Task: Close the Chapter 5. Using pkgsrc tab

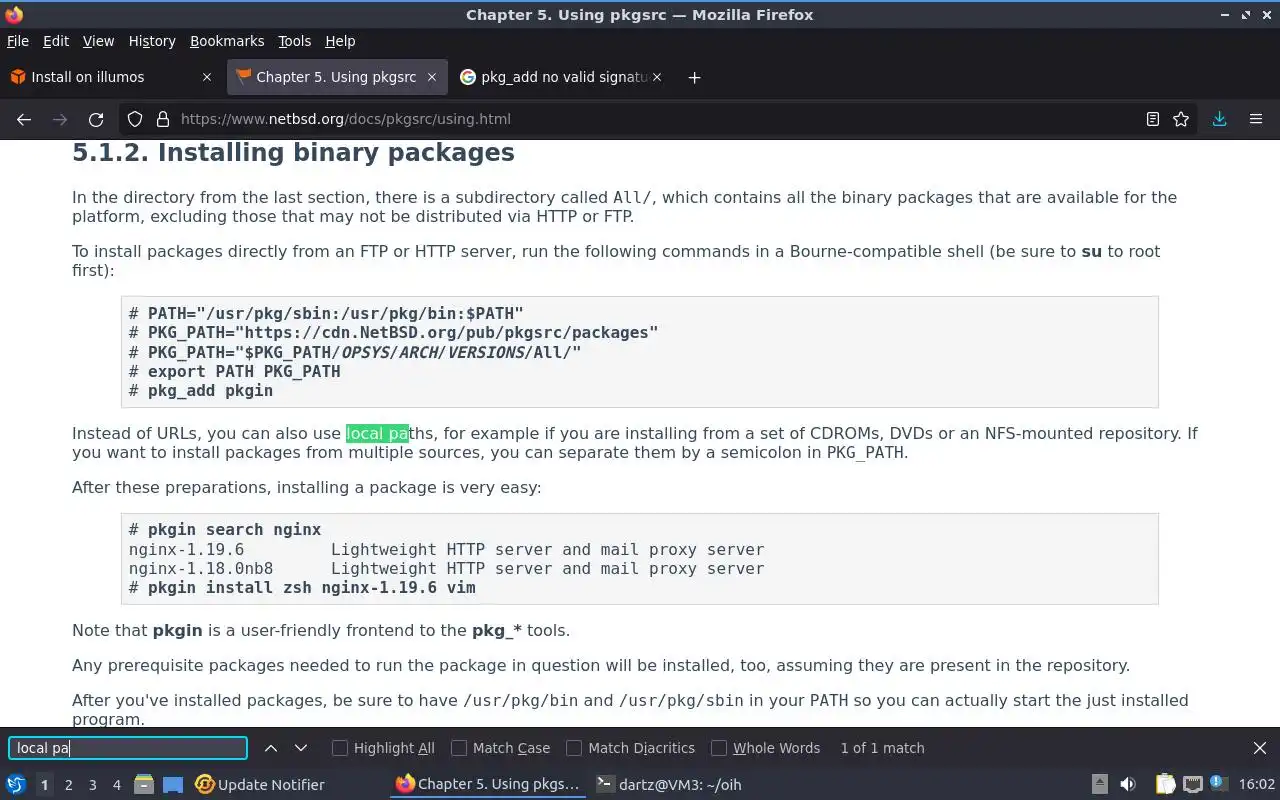Action: [432, 77]
